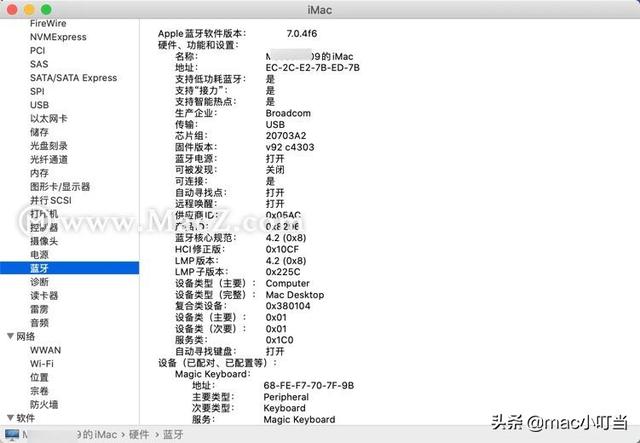640x443 pixels.
Task: Click the Peripheral major type value
Action: tap(286, 397)
